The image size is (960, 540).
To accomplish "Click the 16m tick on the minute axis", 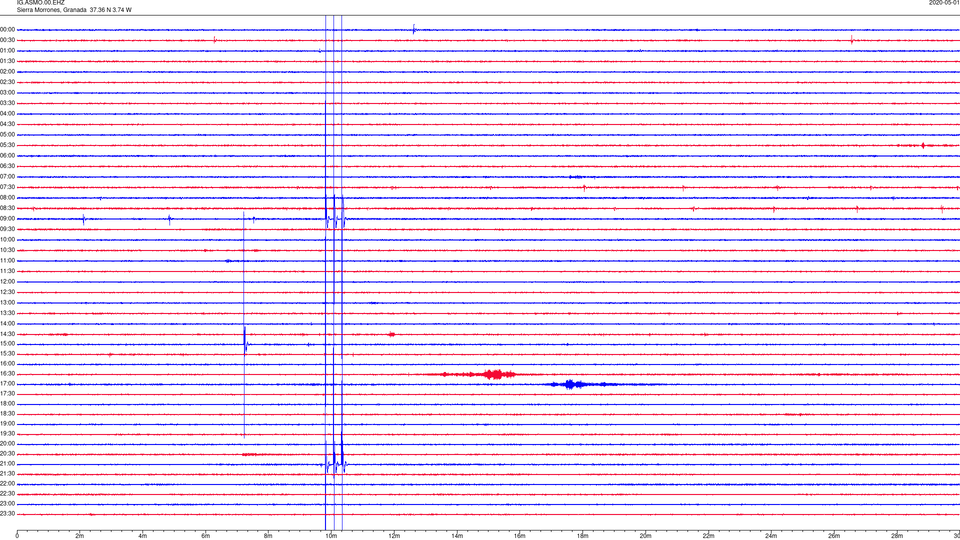I will [x=520, y=536].
